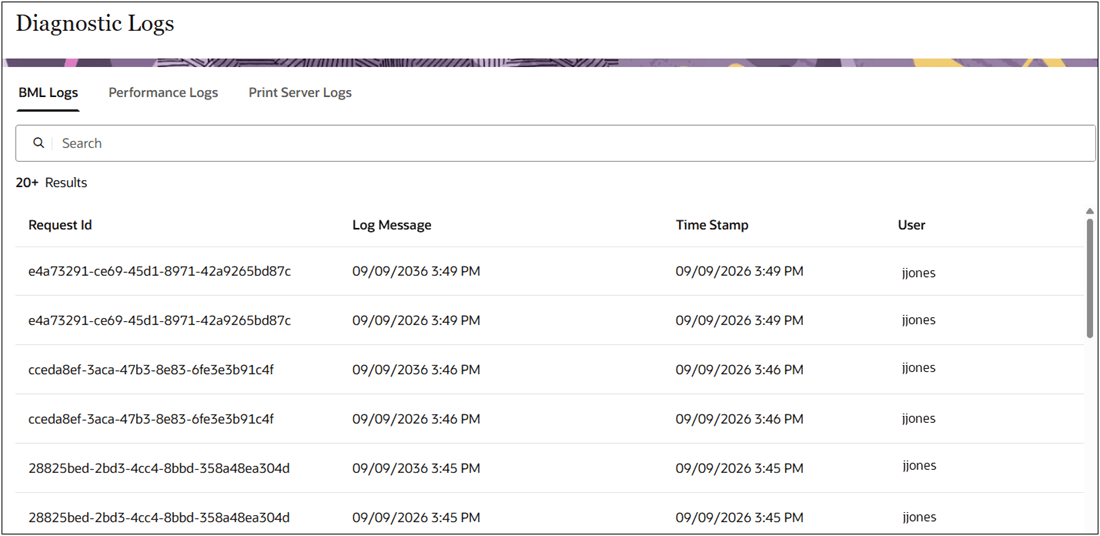Click log message 09/09/2036 3:49 PM
Viewport: 1100px width, 536px height.
(x=416, y=271)
